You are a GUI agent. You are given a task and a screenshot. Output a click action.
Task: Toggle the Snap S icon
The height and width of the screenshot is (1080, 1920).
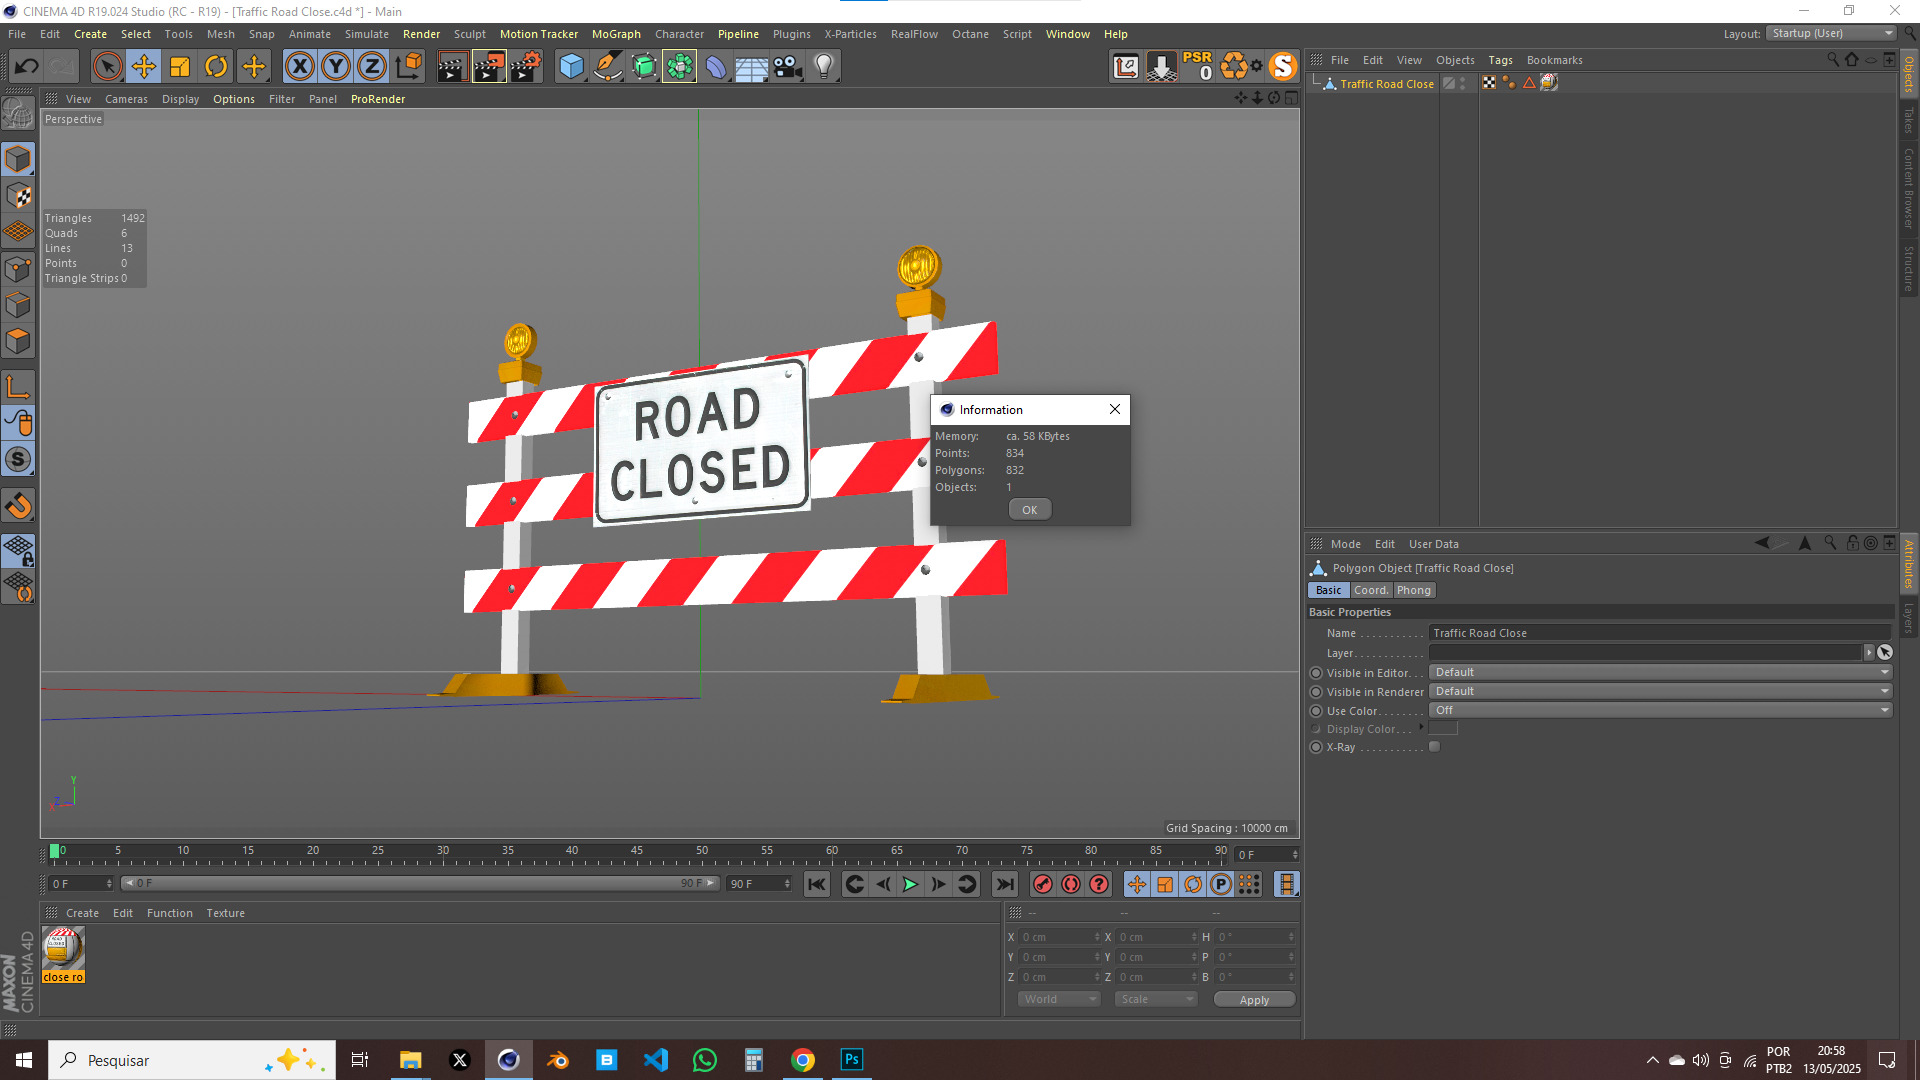tap(18, 459)
